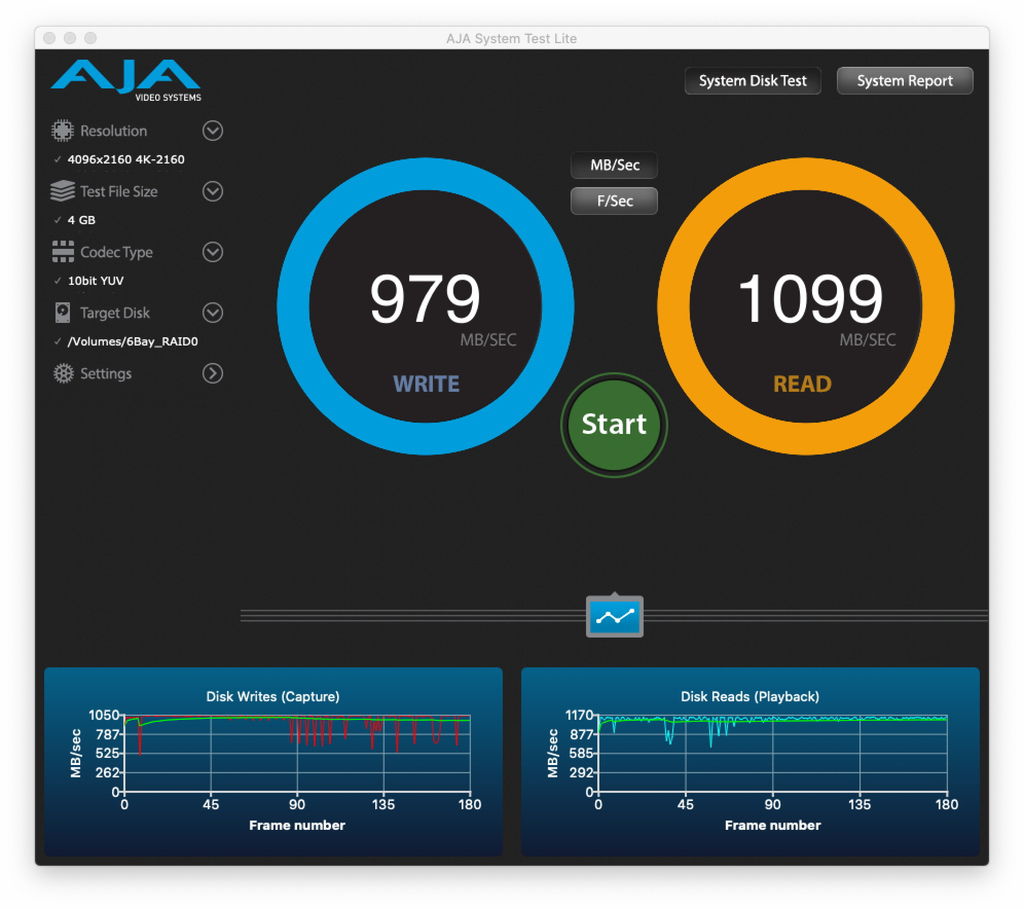Image resolution: width=1024 pixels, height=909 pixels.
Task: Open Settings with its right arrow
Action: [x=212, y=374]
